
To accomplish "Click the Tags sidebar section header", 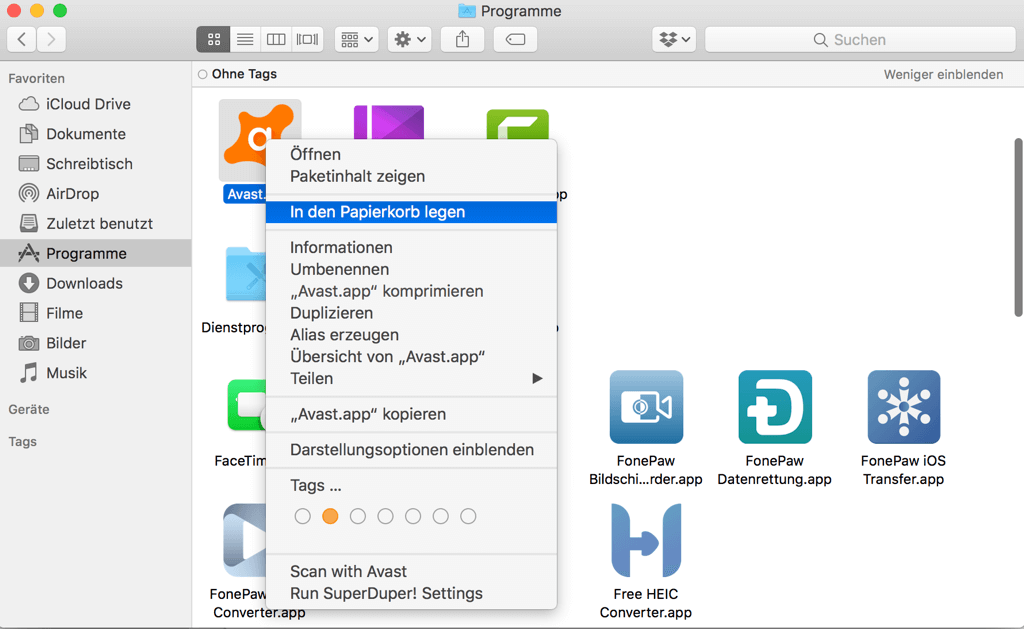I will [x=22, y=442].
